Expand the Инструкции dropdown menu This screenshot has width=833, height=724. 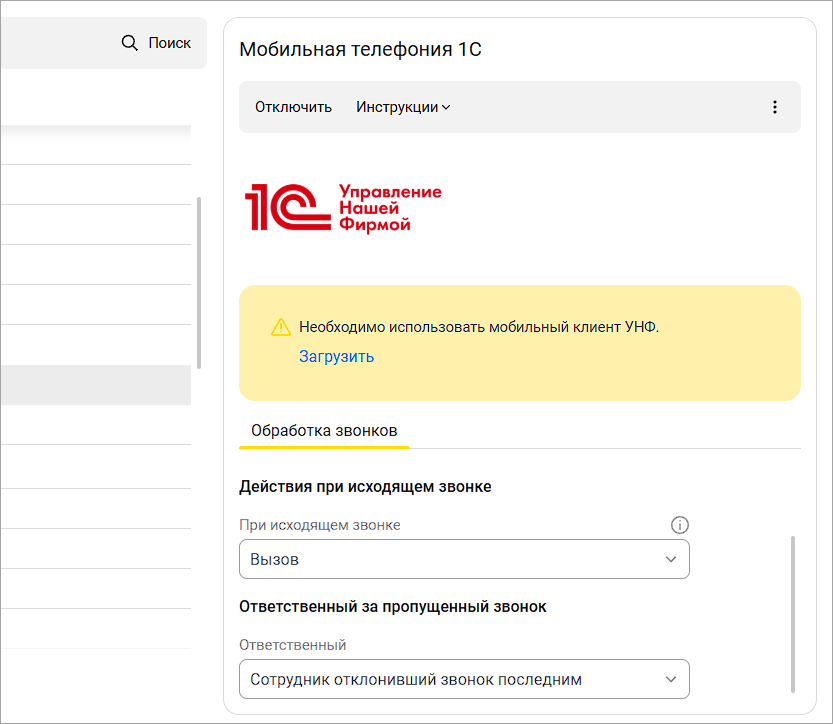pos(402,107)
